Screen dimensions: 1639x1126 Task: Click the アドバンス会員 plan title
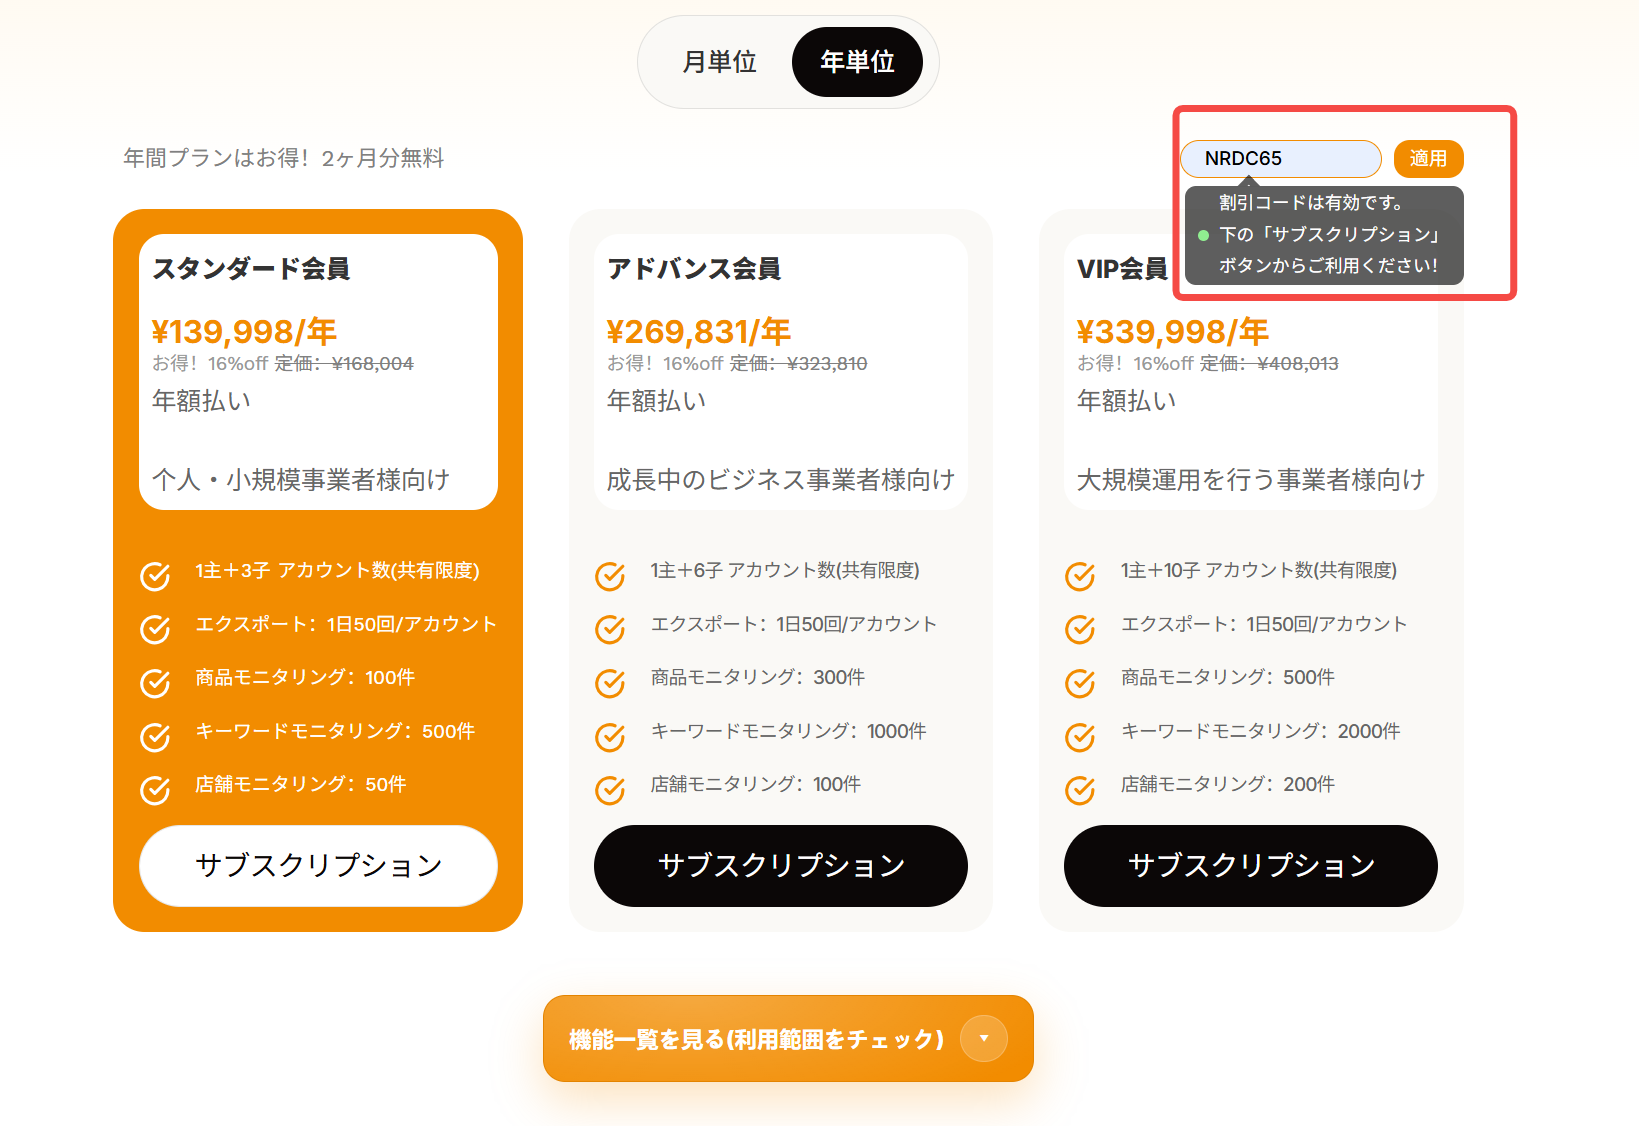tap(694, 269)
